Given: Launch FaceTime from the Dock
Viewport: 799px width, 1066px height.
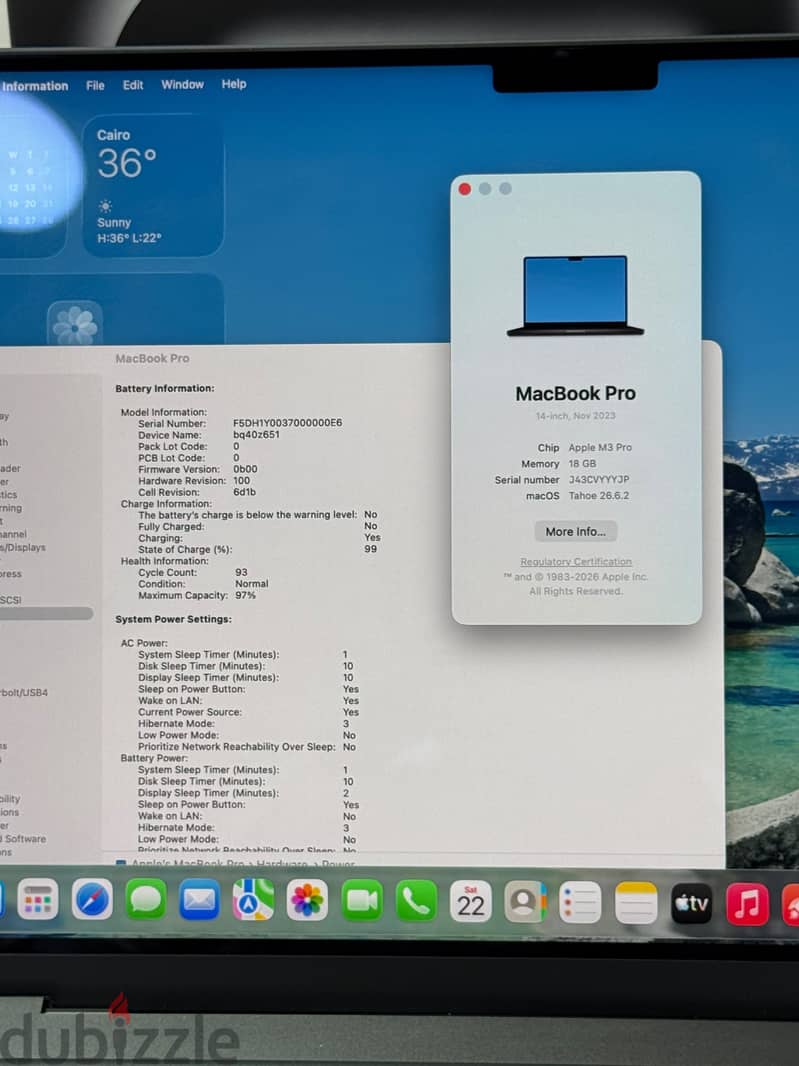Looking at the screenshot, I should click(362, 900).
